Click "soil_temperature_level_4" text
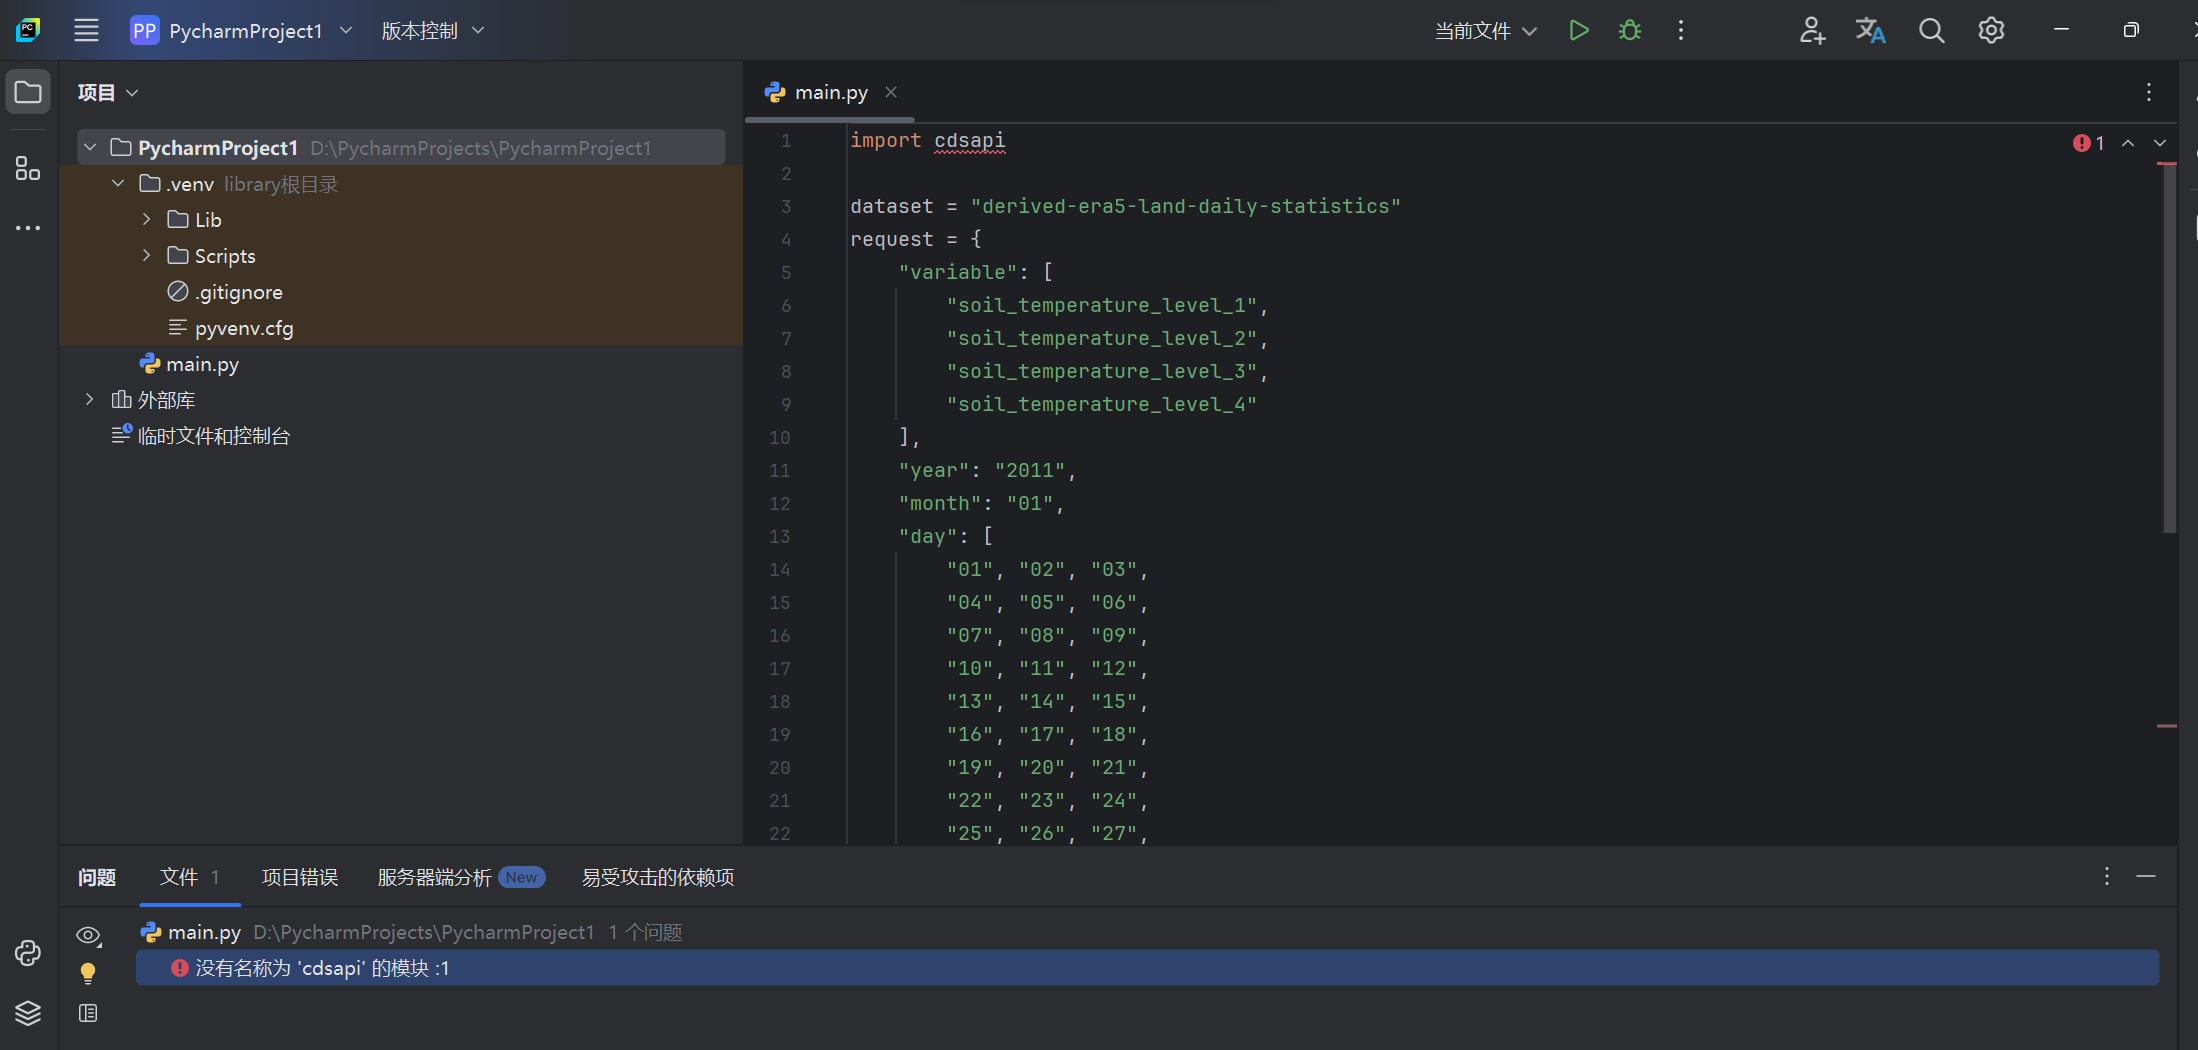 1102,404
